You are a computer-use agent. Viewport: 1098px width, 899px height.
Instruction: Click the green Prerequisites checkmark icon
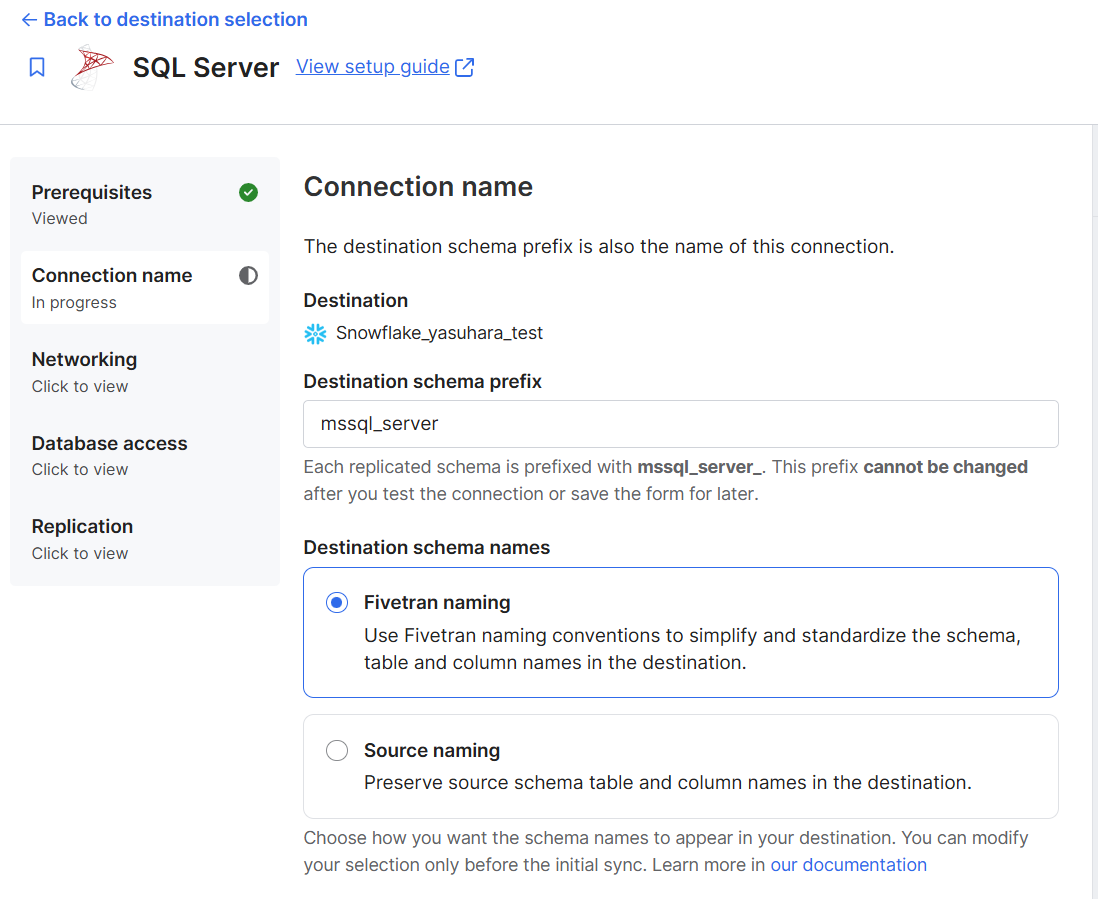coord(248,193)
